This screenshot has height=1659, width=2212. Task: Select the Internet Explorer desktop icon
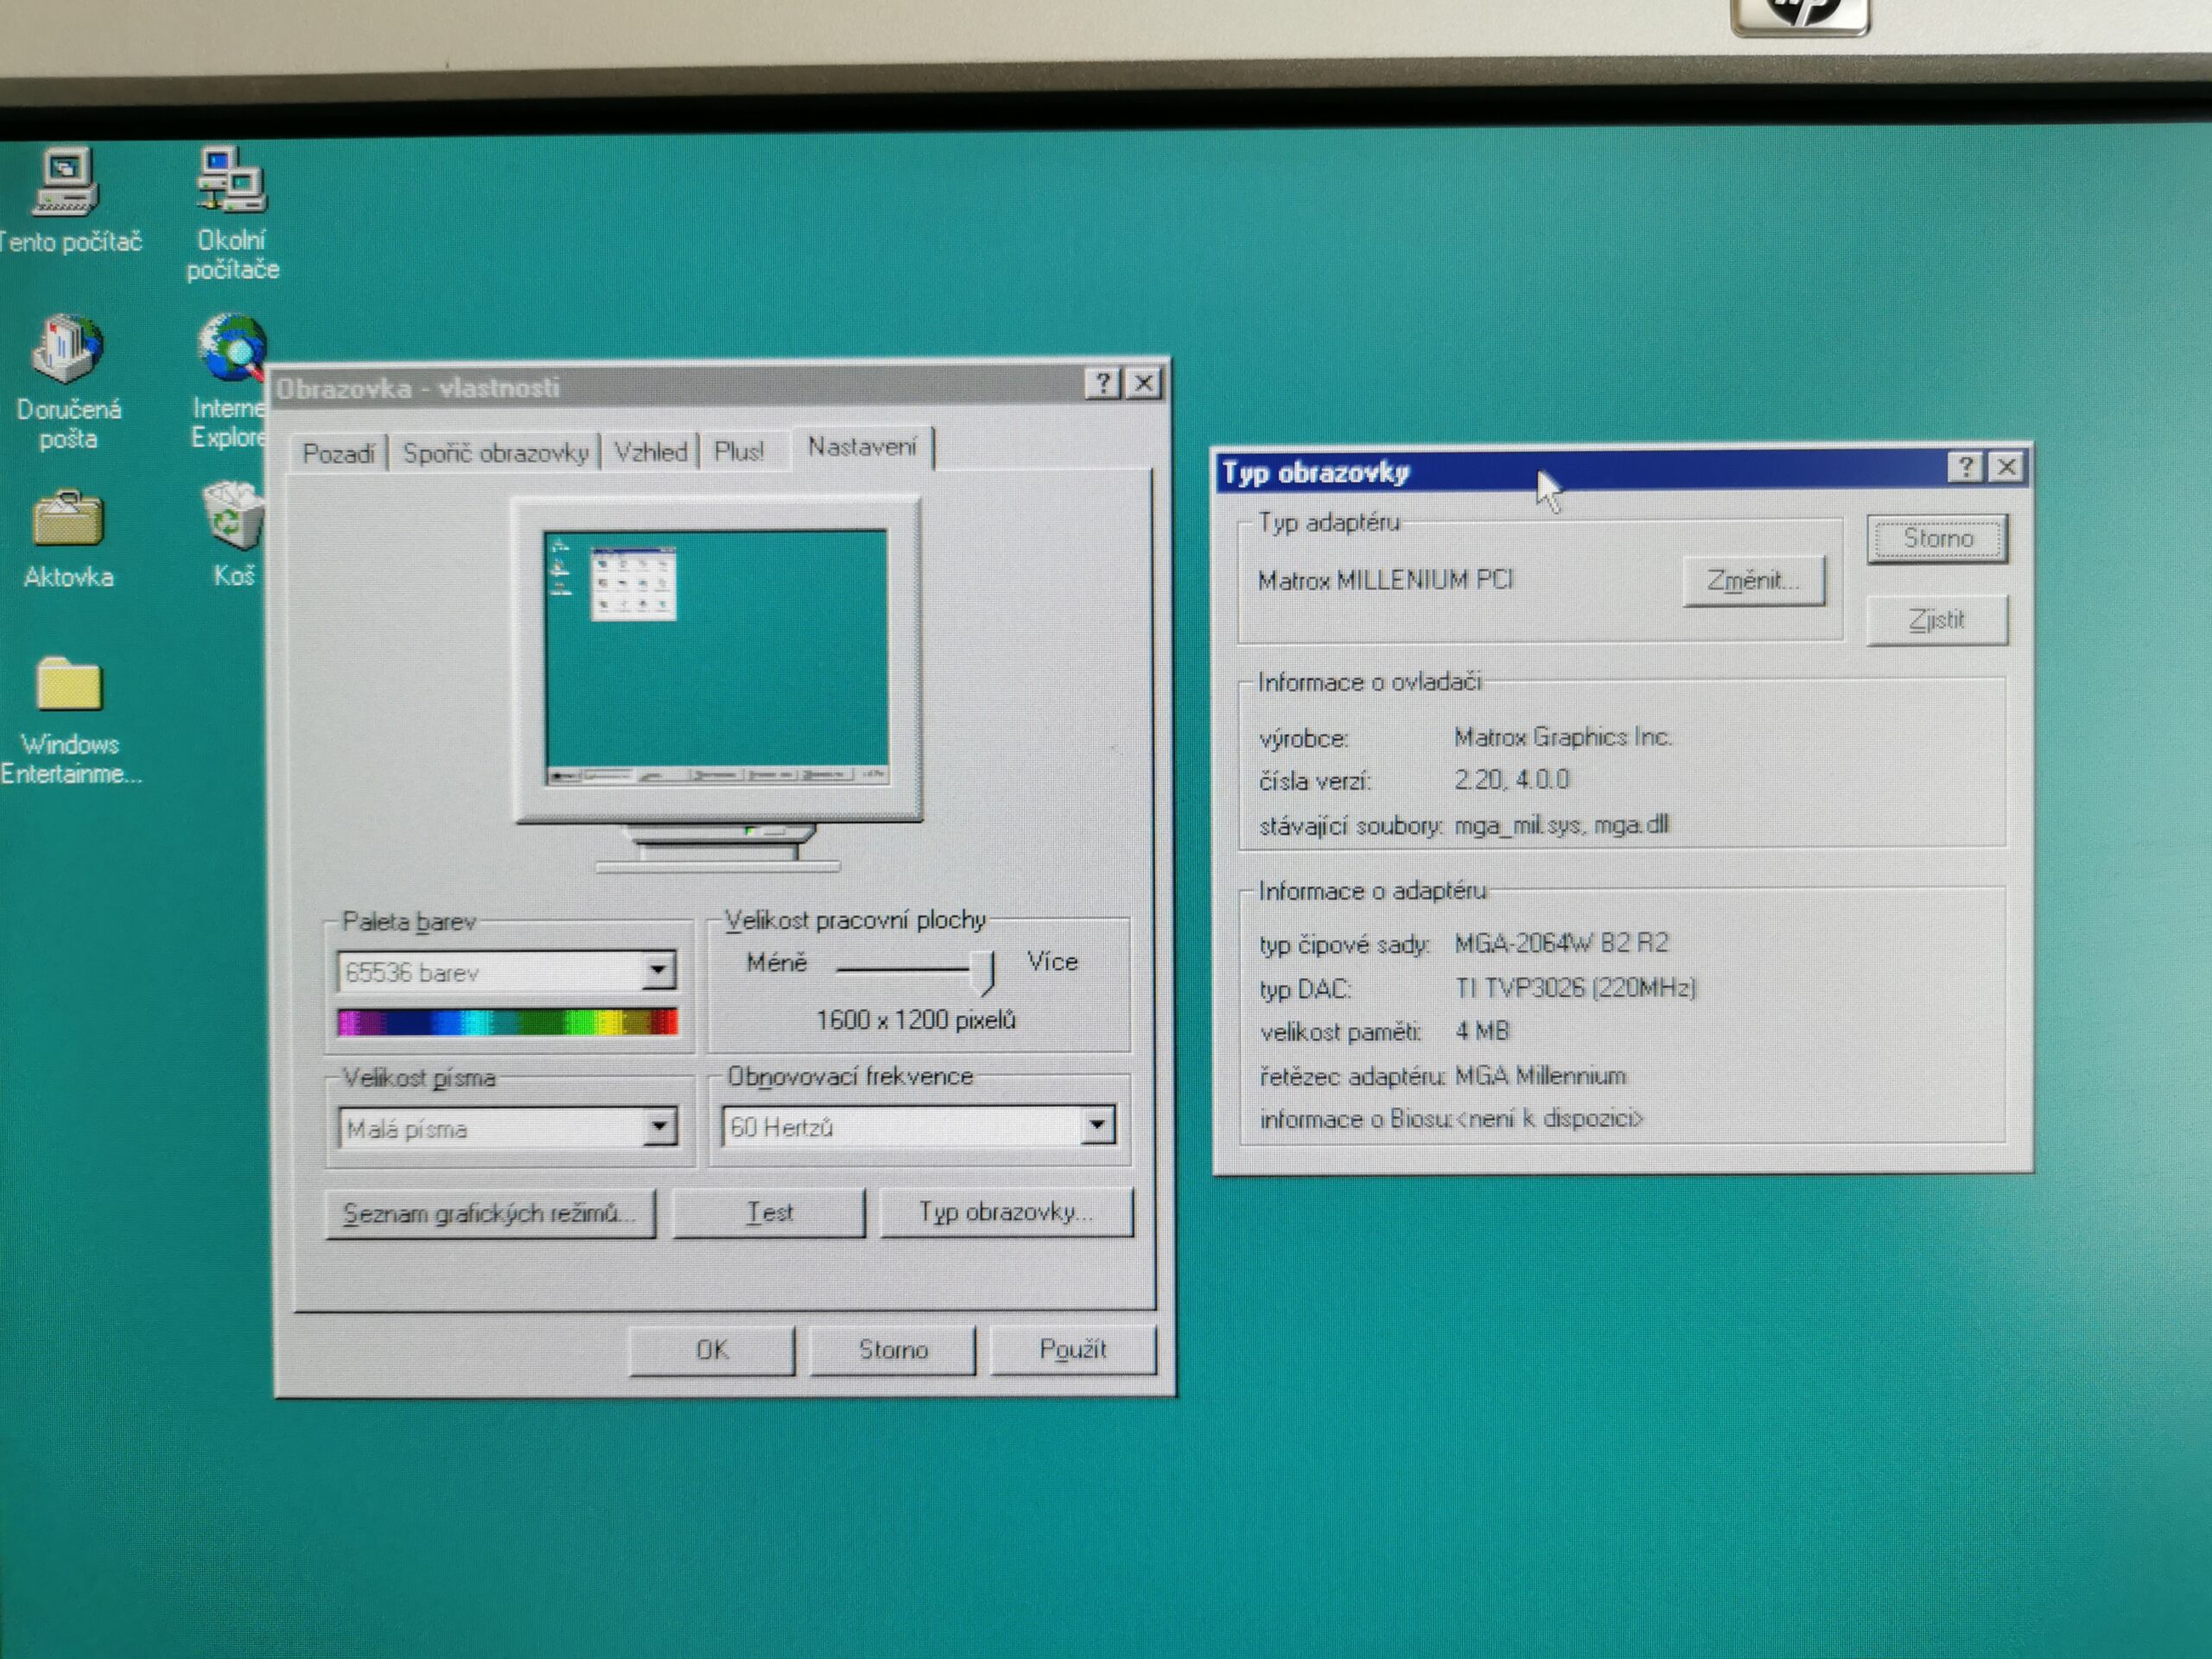232,348
